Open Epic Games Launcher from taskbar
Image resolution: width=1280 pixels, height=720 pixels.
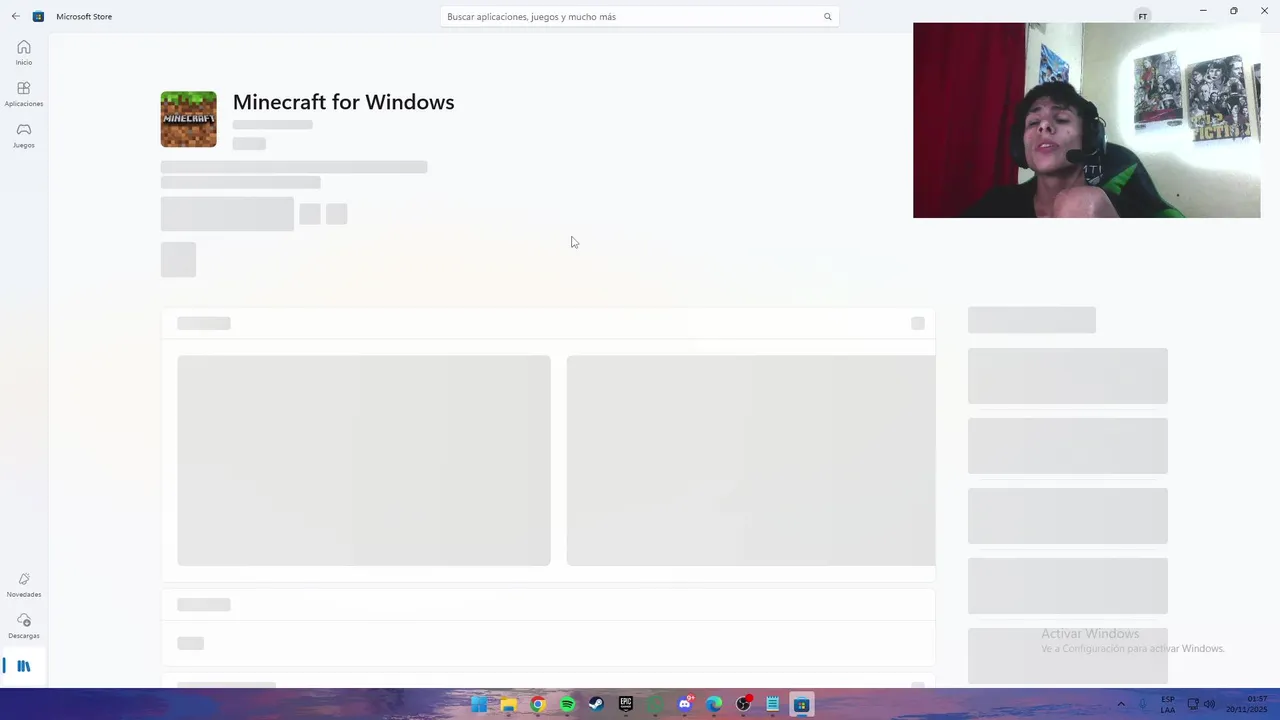point(626,705)
